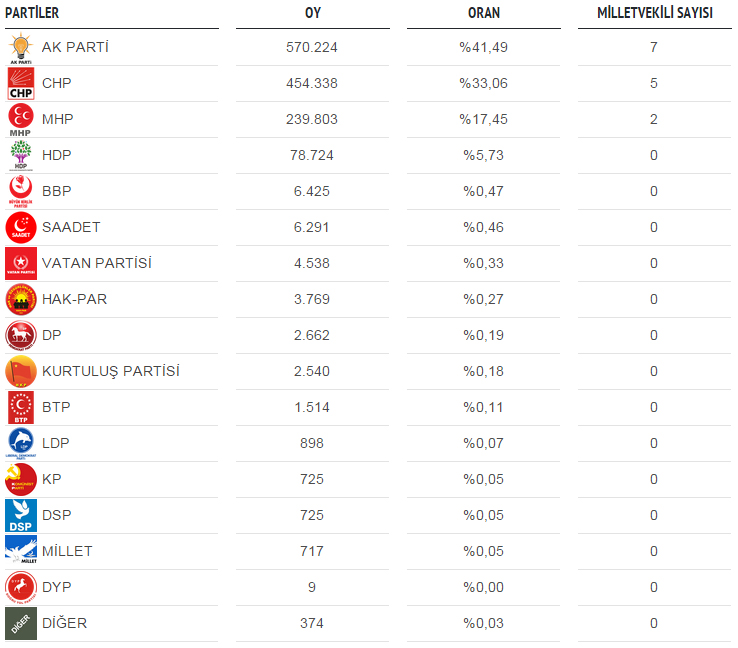Click the PARTİLER column header
Image resolution: width=738 pixels, height=648 pixels.
32,13
